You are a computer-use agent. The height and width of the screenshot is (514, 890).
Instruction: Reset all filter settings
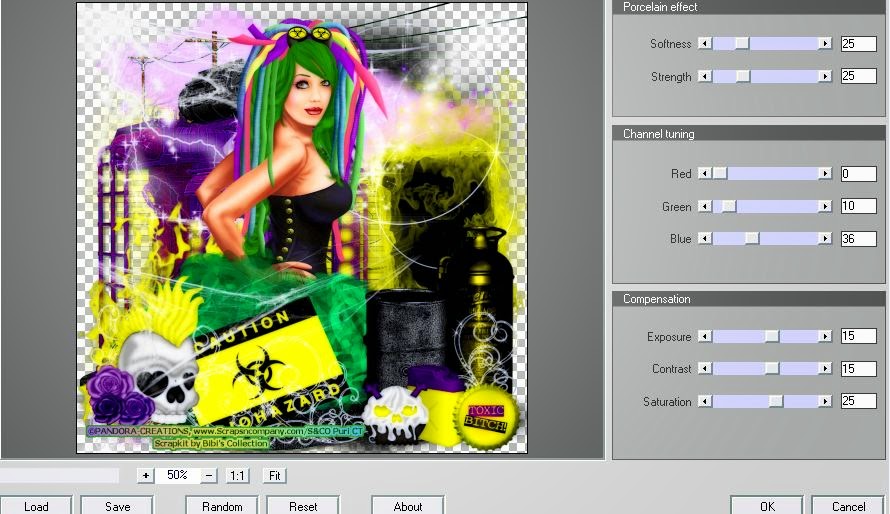pos(303,506)
